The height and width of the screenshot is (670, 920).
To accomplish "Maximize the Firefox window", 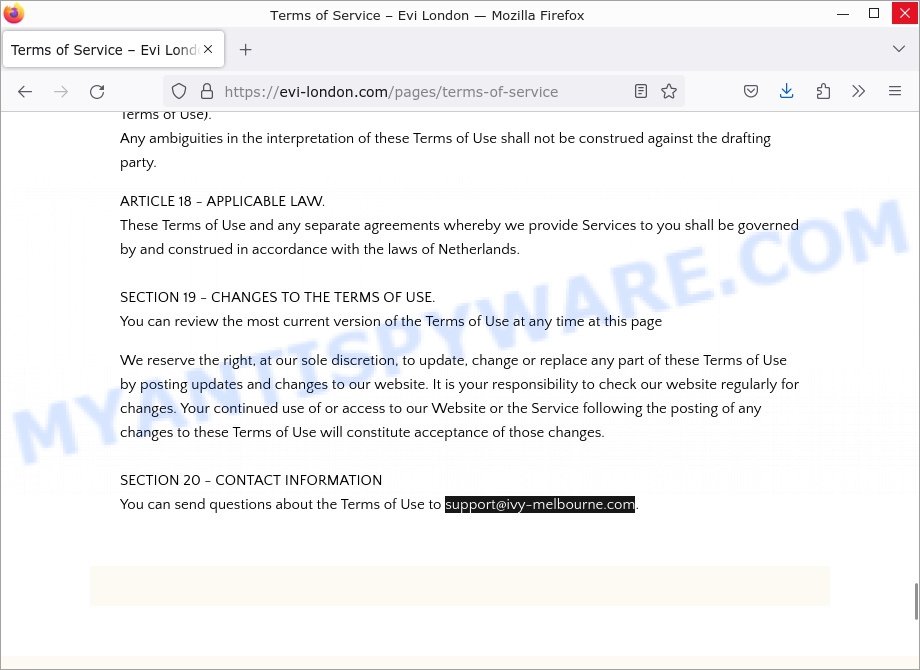I will [x=874, y=13].
